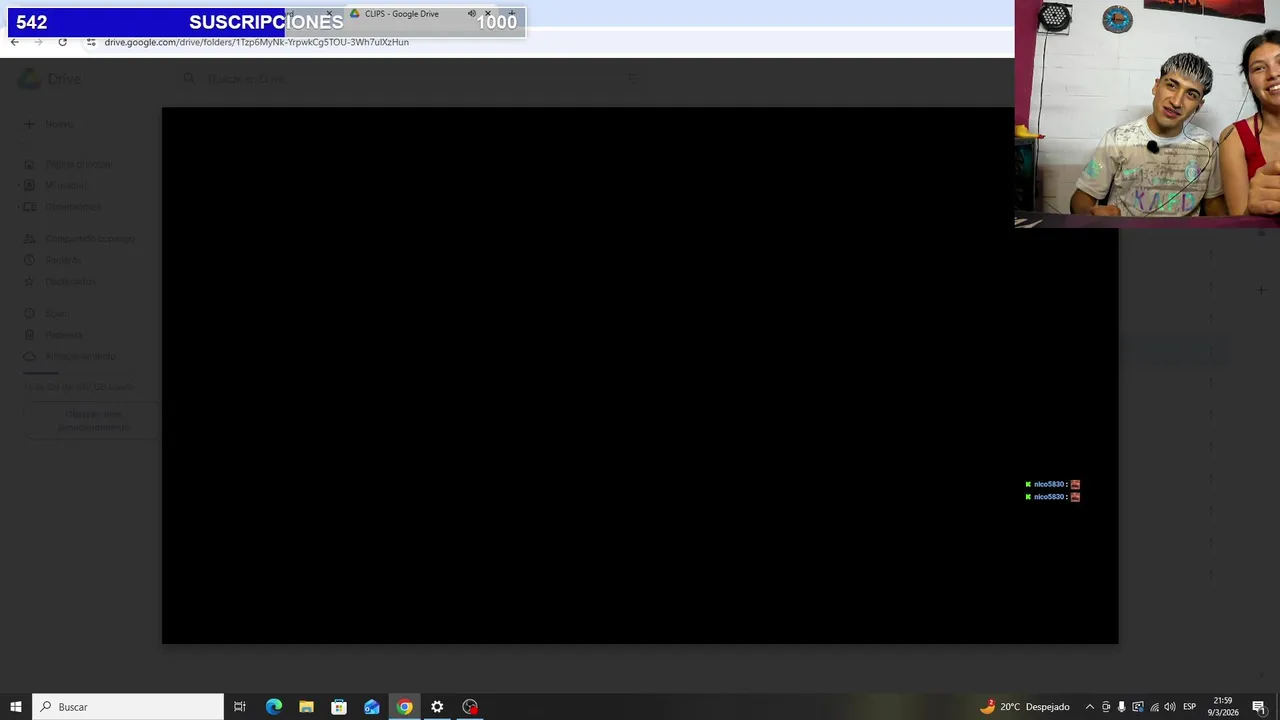Switch to Google Chrome in the taskbar
The height and width of the screenshot is (720, 1280).
pos(404,707)
